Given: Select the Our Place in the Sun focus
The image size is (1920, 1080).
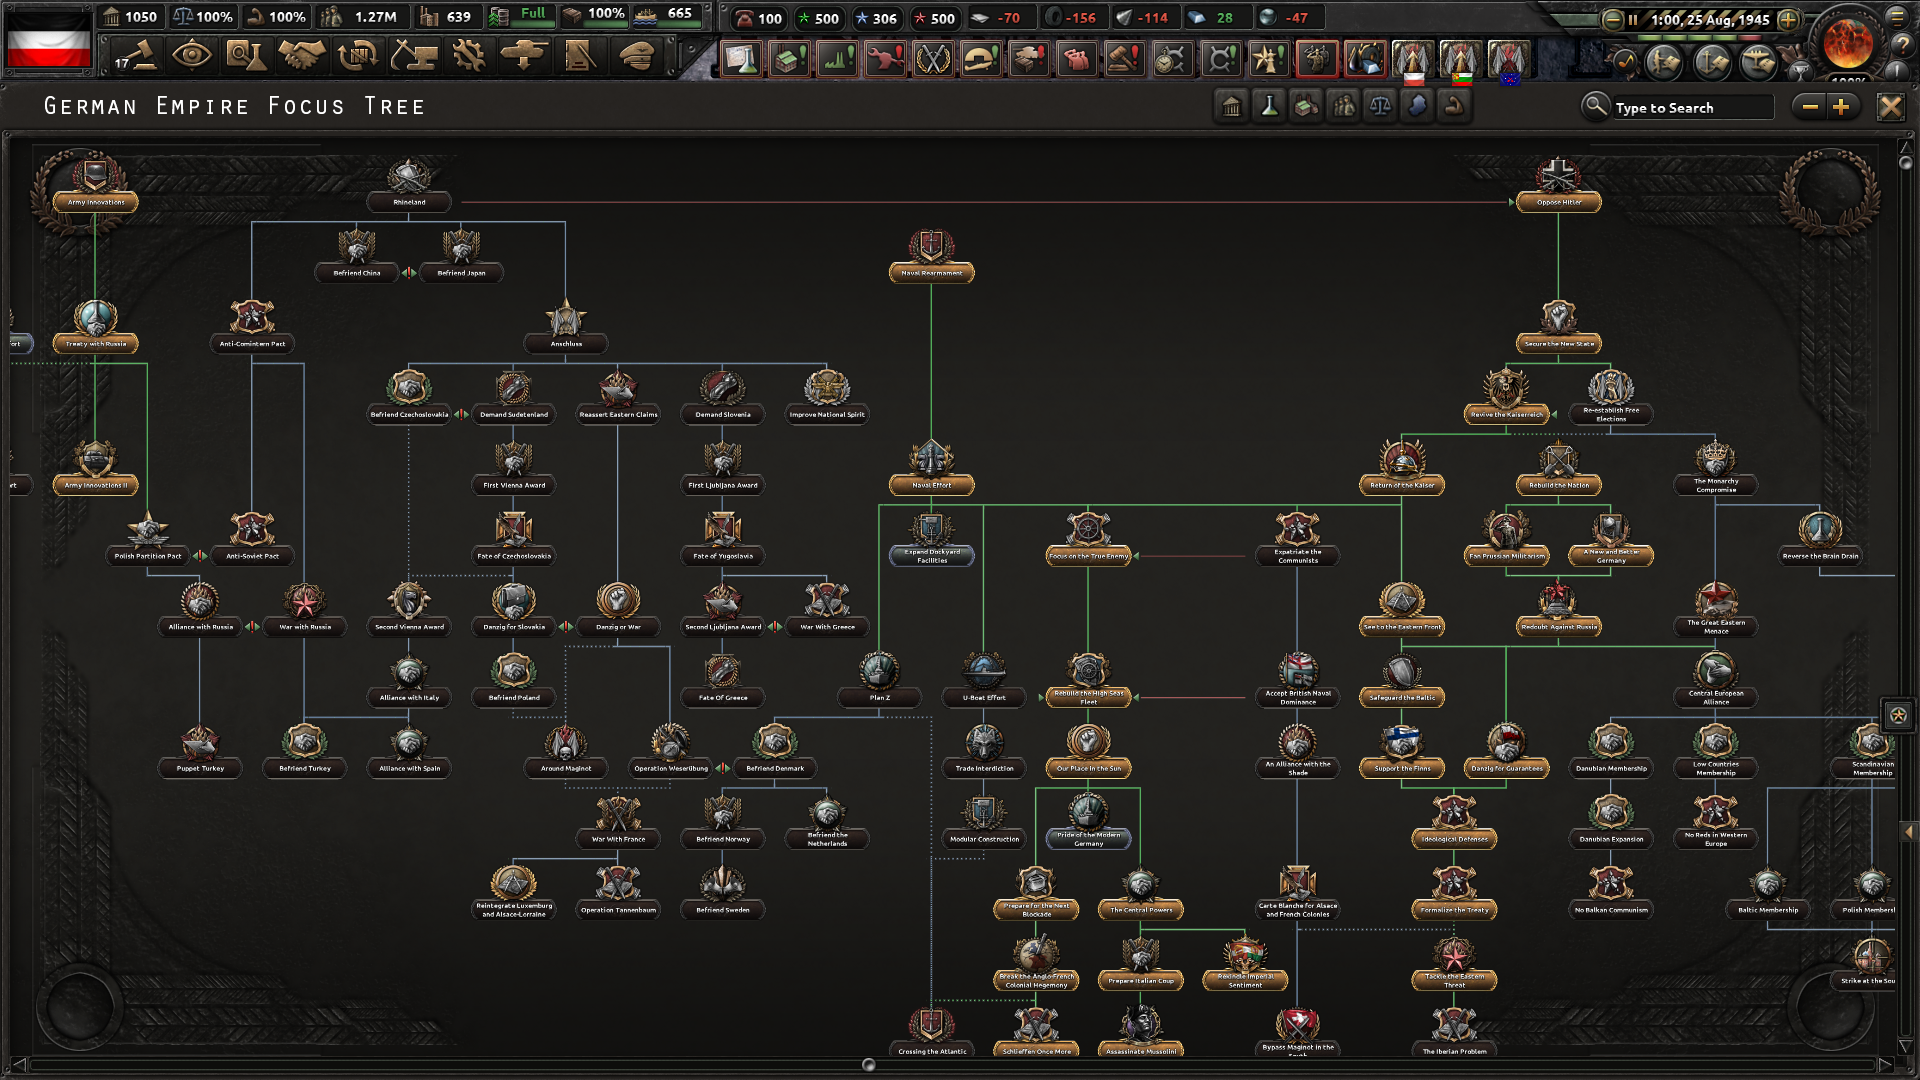Looking at the screenshot, I should click(1088, 752).
